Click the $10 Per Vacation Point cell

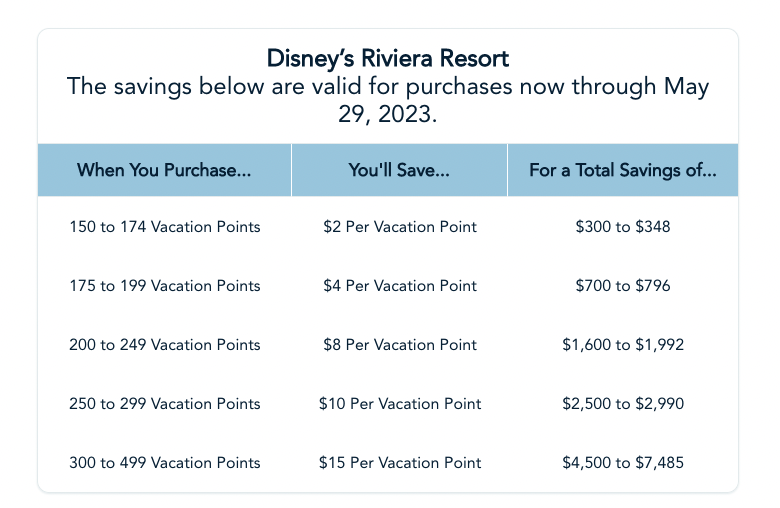click(x=400, y=404)
